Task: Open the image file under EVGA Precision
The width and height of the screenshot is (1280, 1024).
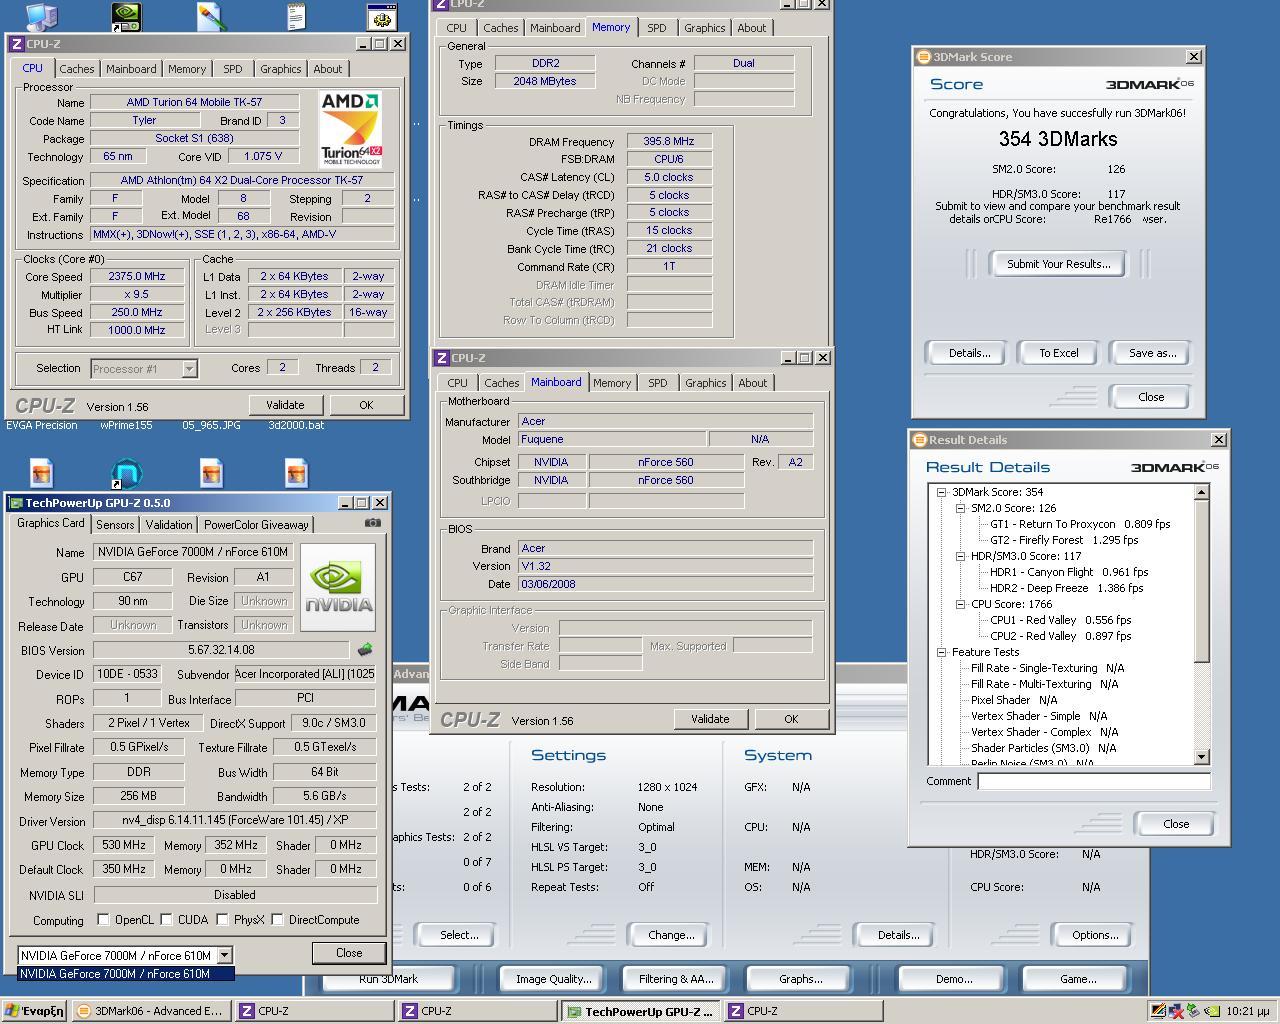Action: pos(41,472)
